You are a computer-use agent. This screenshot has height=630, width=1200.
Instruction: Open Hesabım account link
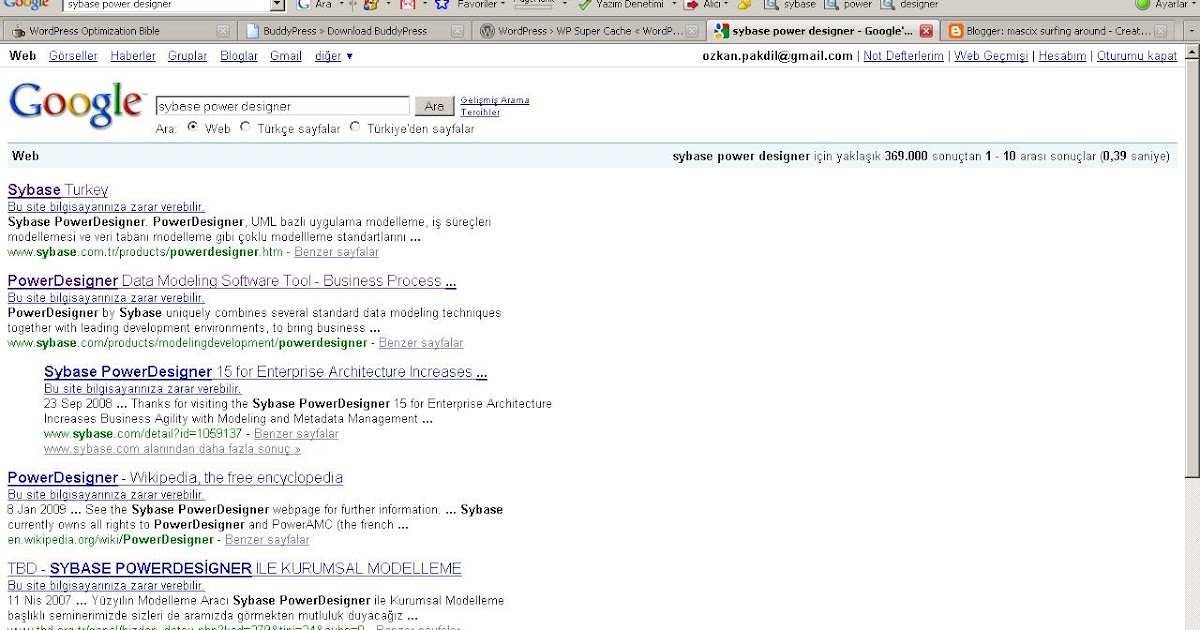1062,56
